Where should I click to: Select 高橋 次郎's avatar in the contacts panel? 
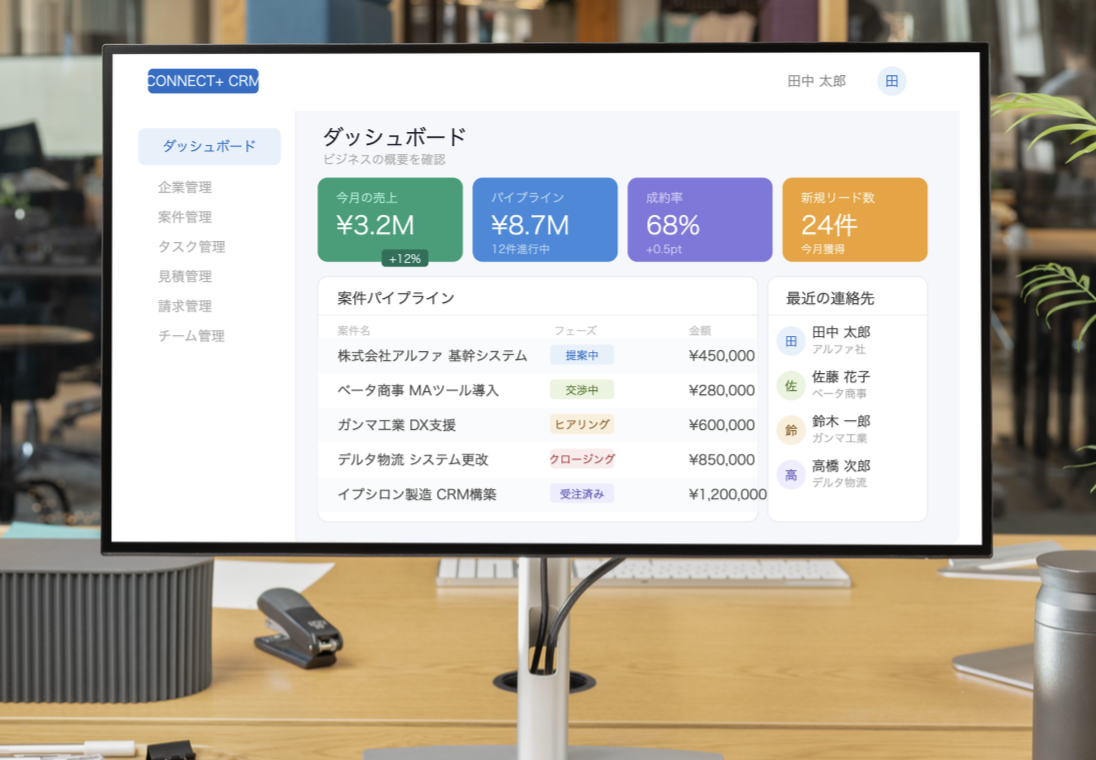tap(790, 474)
